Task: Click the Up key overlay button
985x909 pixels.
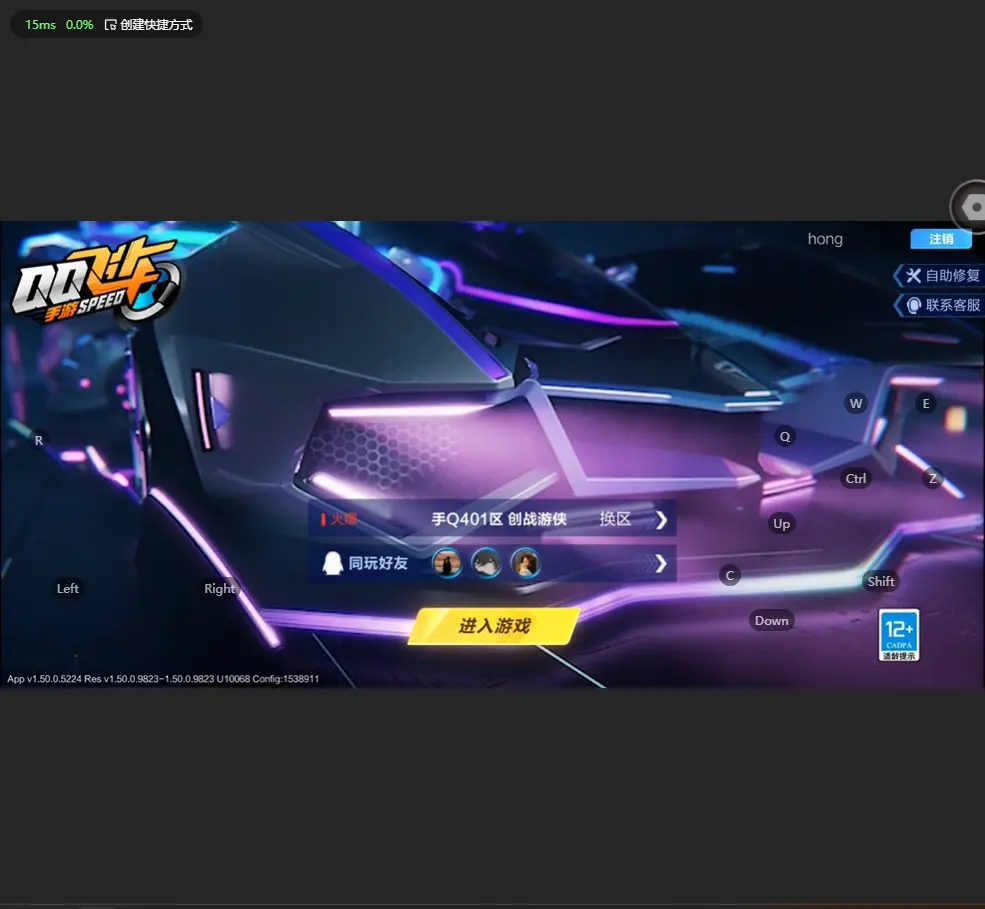Action: (781, 524)
